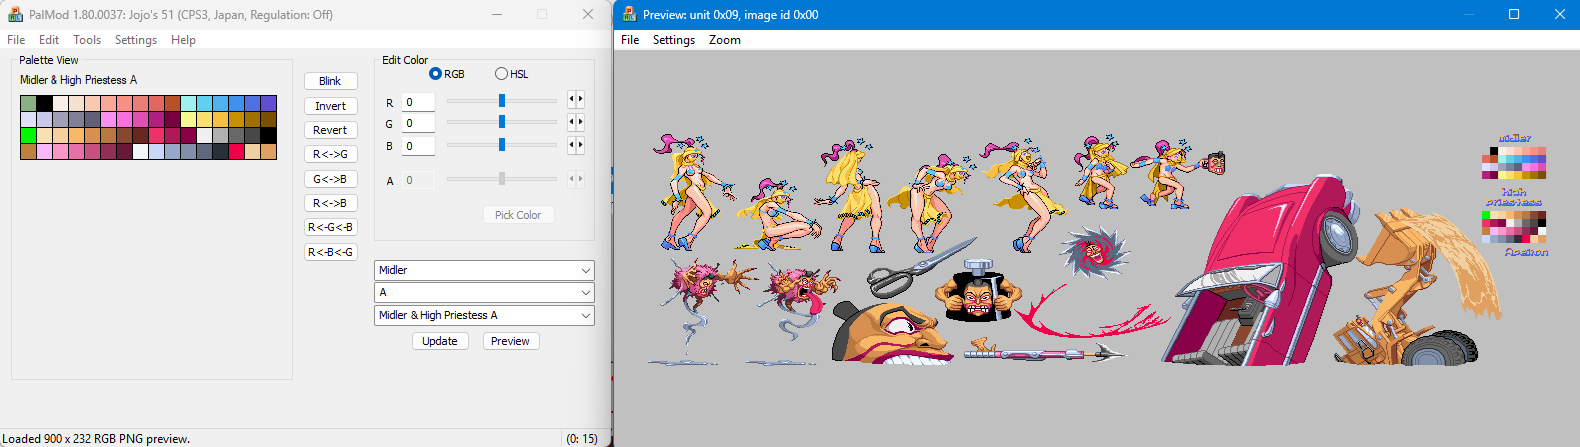Open the Tools menu in PalMod
1580x447 pixels.
(x=86, y=40)
